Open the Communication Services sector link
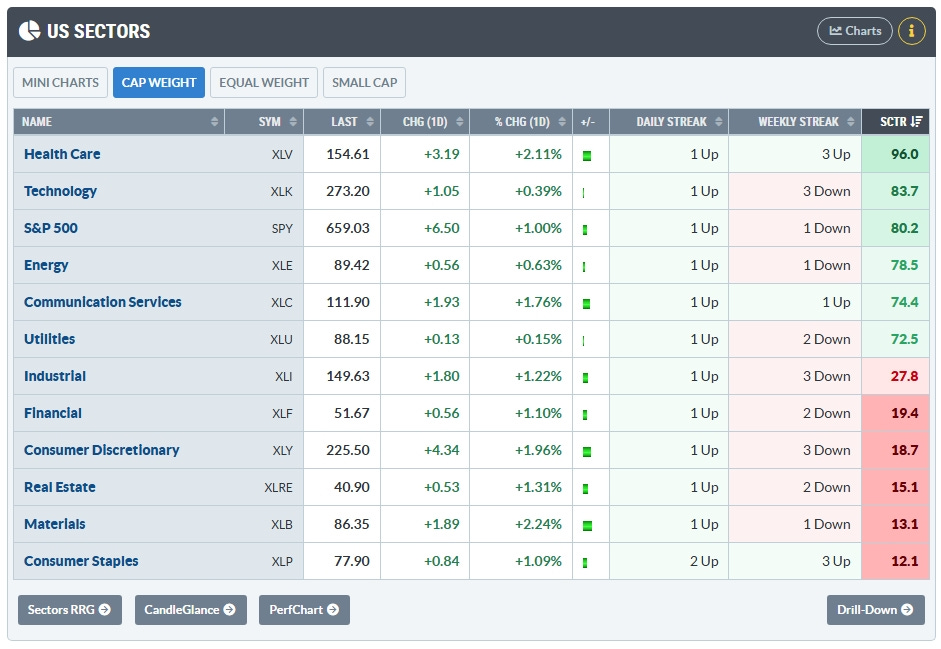This screenshot has height=649, width=941. [x=103, y=302]
